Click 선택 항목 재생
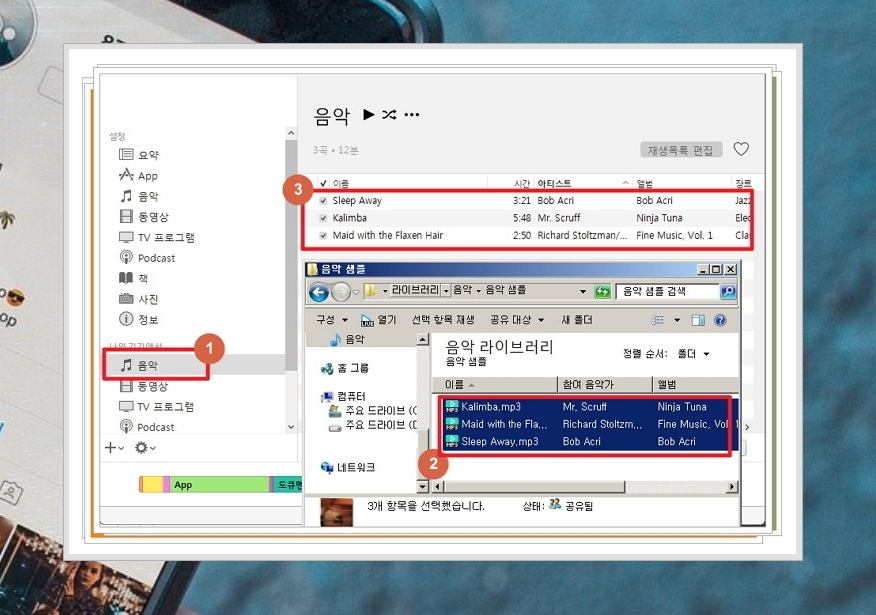Image resolution: width=876 pixels, height=615 pixels. click(x=443, y=320)
